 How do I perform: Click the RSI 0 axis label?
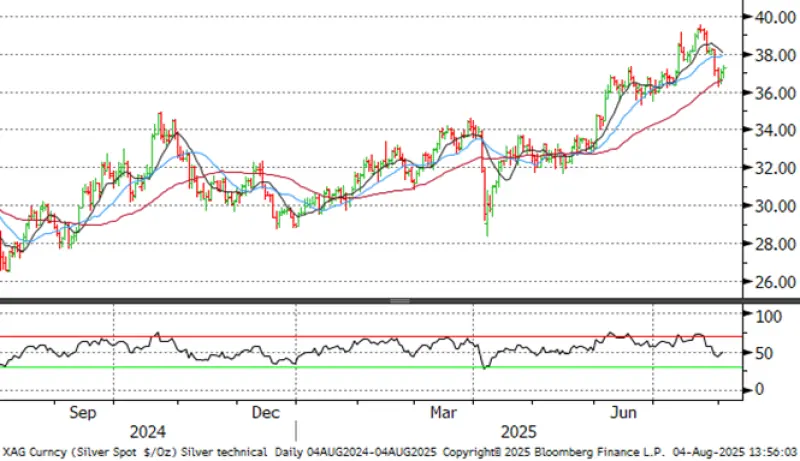[x=759, y=390]
